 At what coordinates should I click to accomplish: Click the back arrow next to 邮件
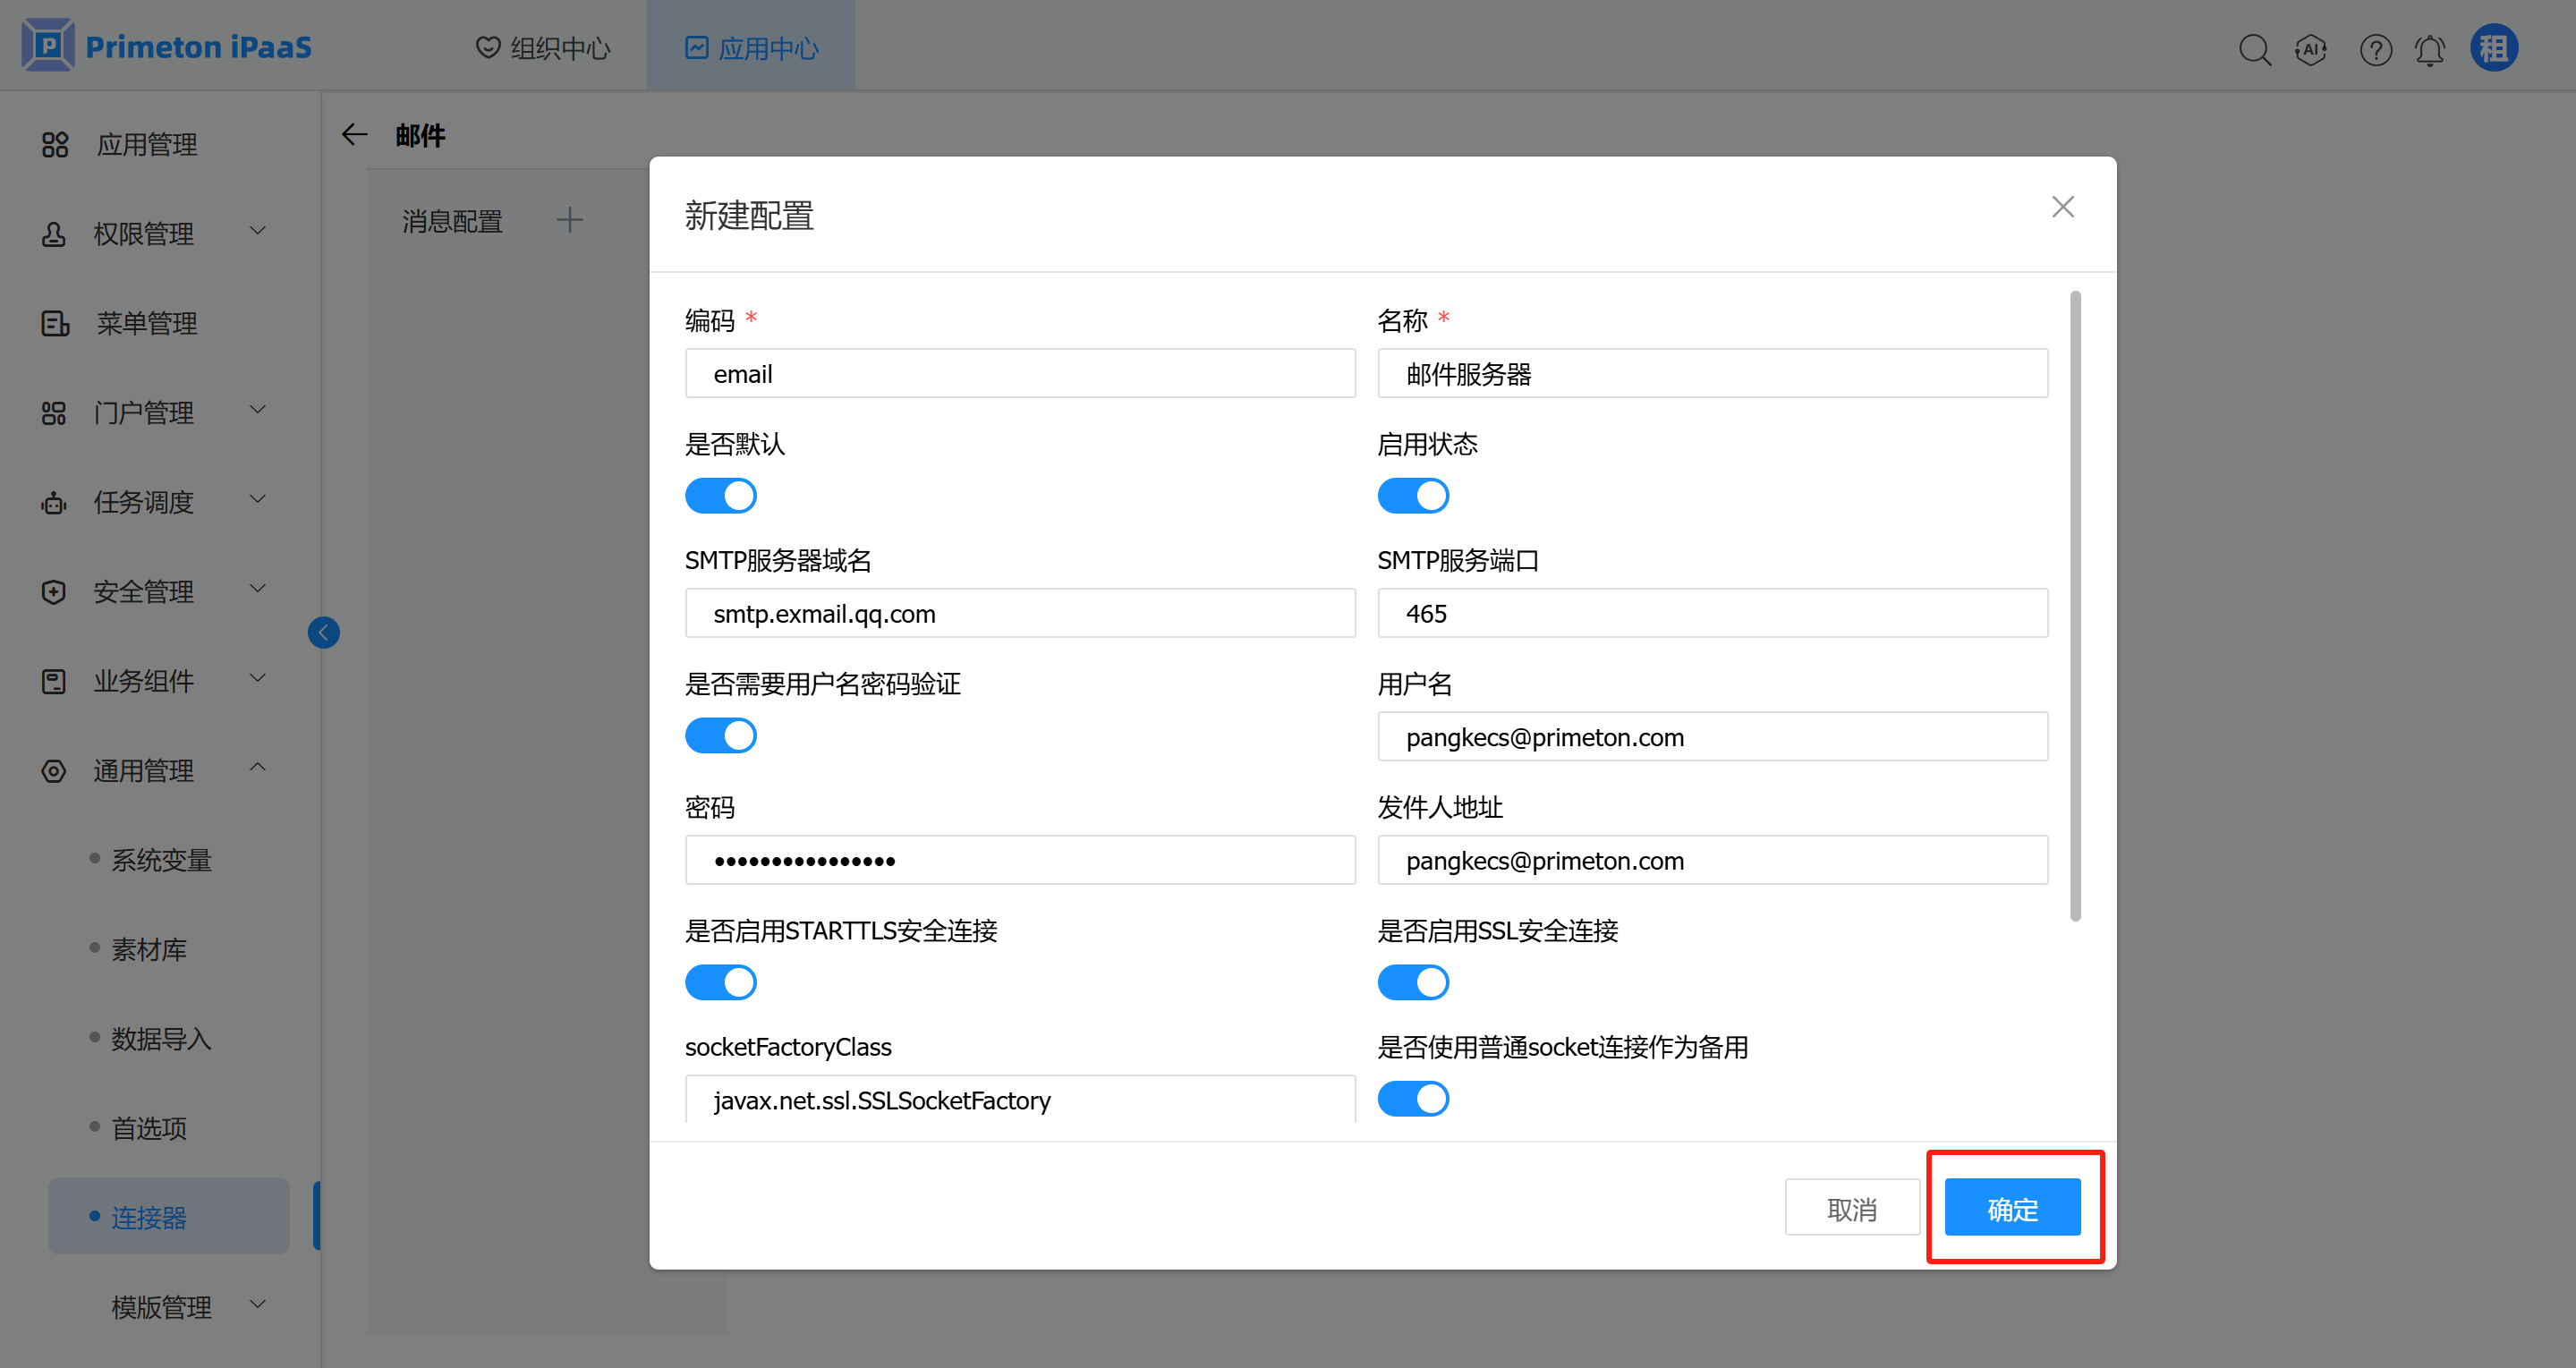355,135
